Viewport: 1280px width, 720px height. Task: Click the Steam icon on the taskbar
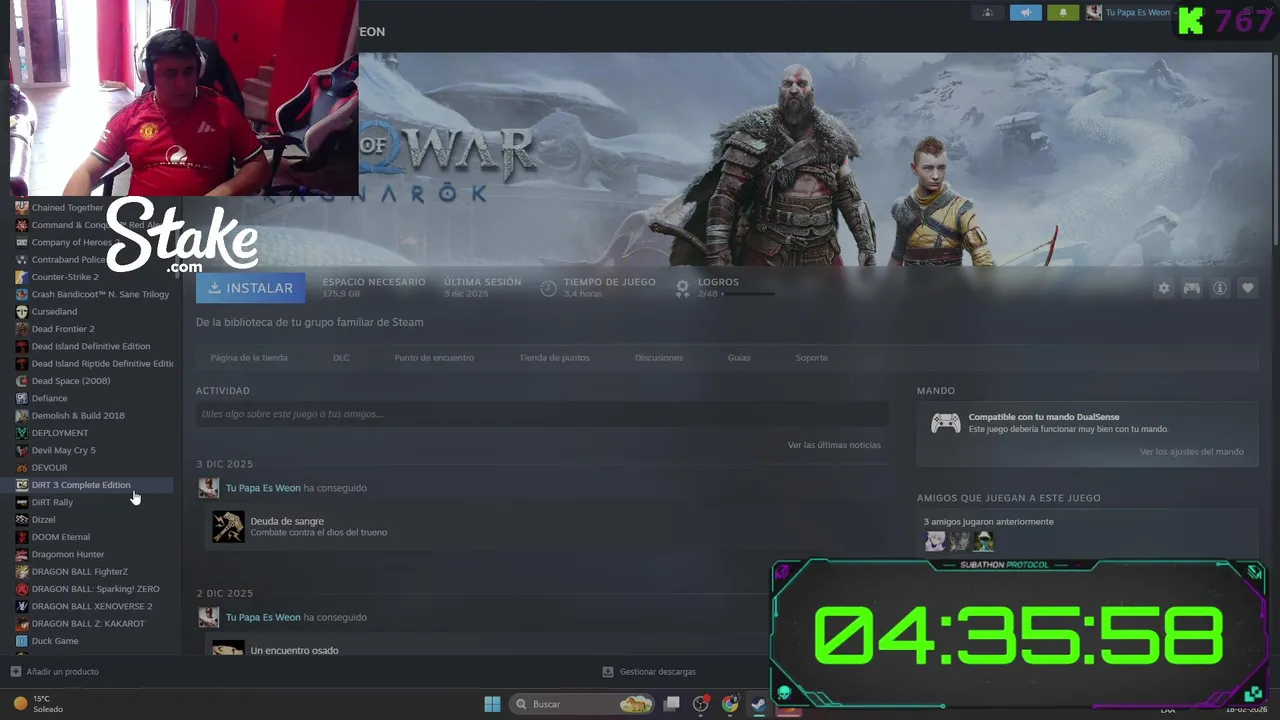(x=759, y=704)
